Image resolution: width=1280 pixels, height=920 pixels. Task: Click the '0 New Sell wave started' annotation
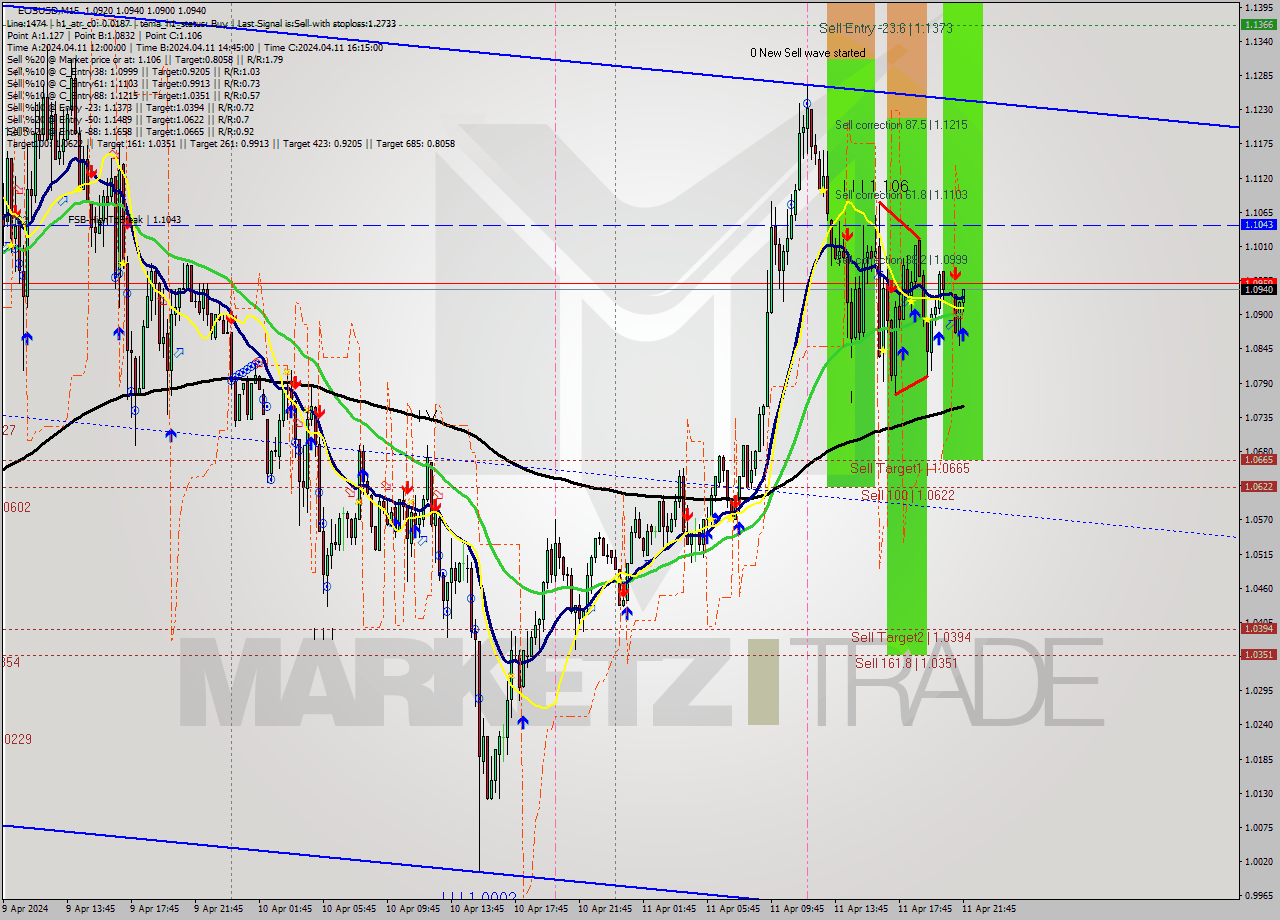808,53
